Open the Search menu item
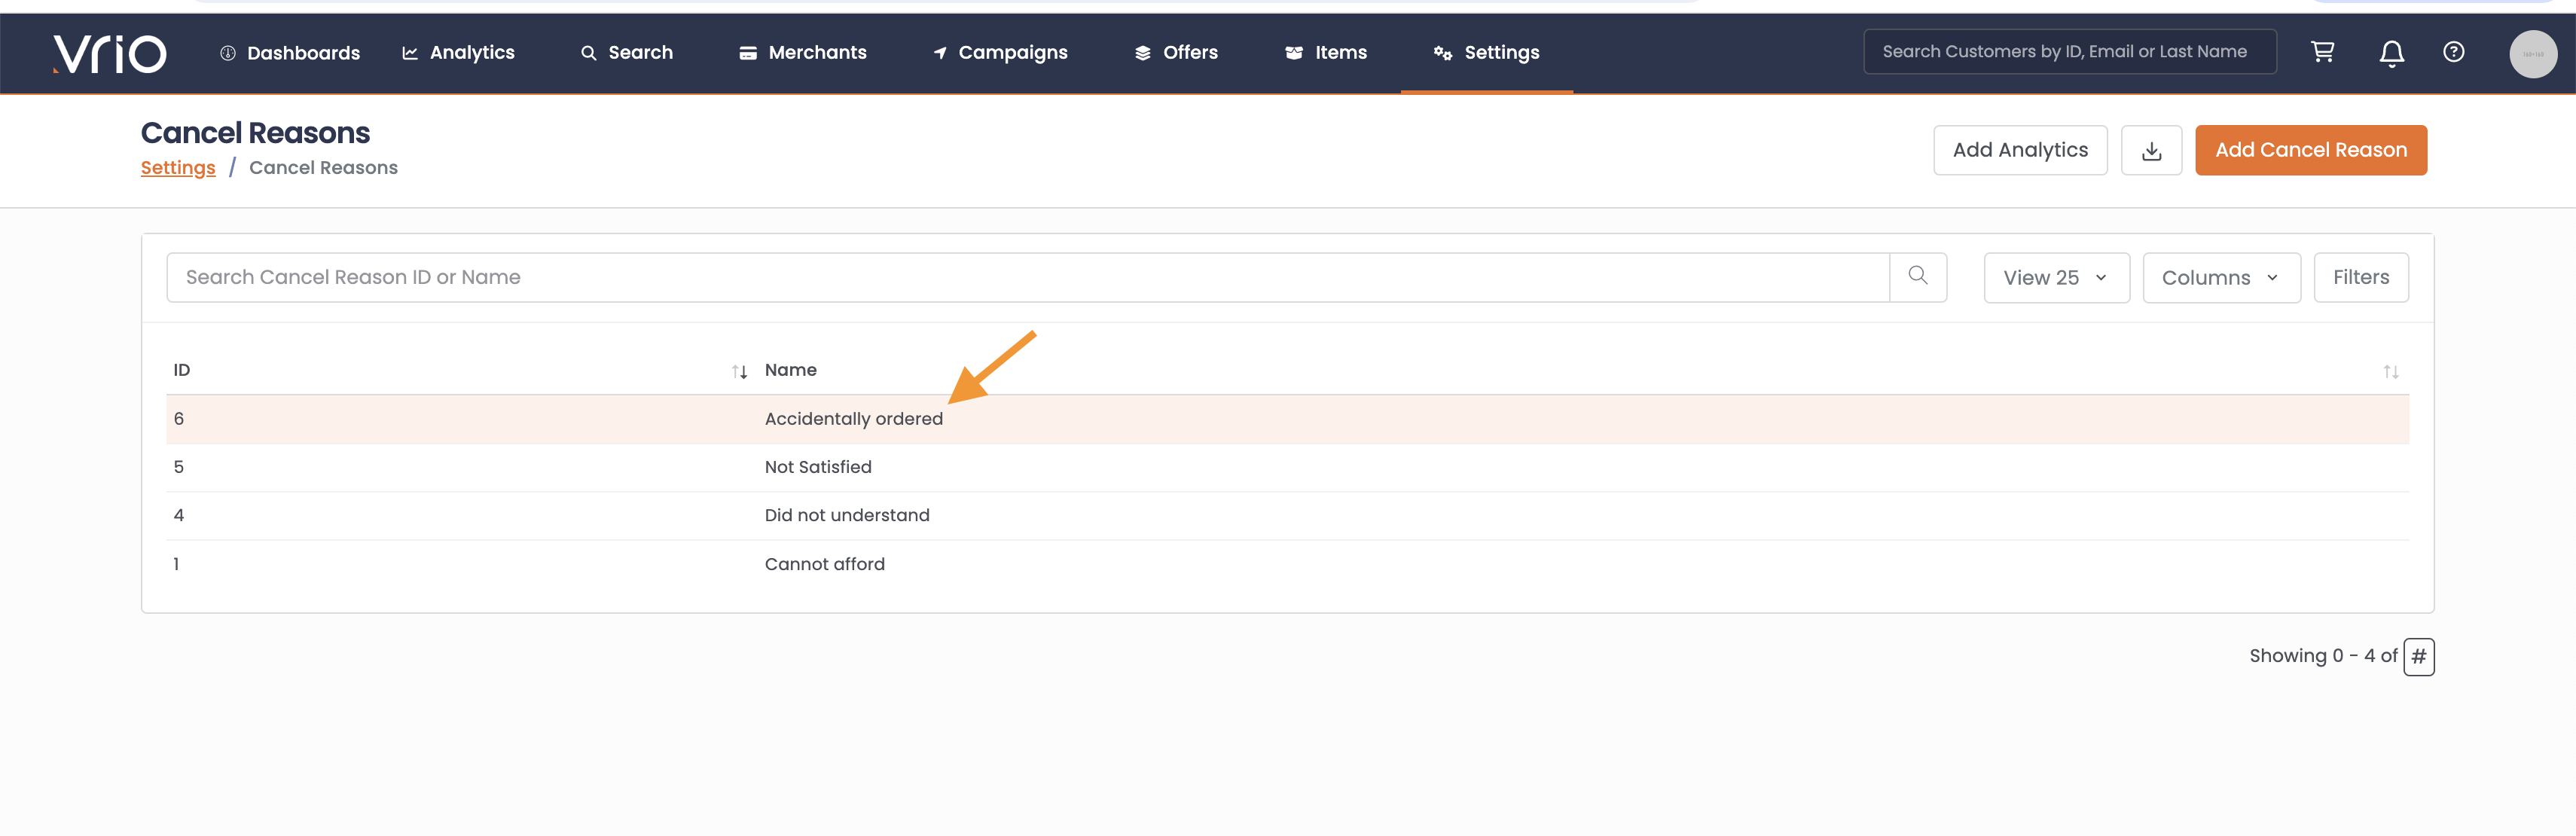Image resolution: width=2576 pixels, height=836 pixels. click(x=627, y=53)
